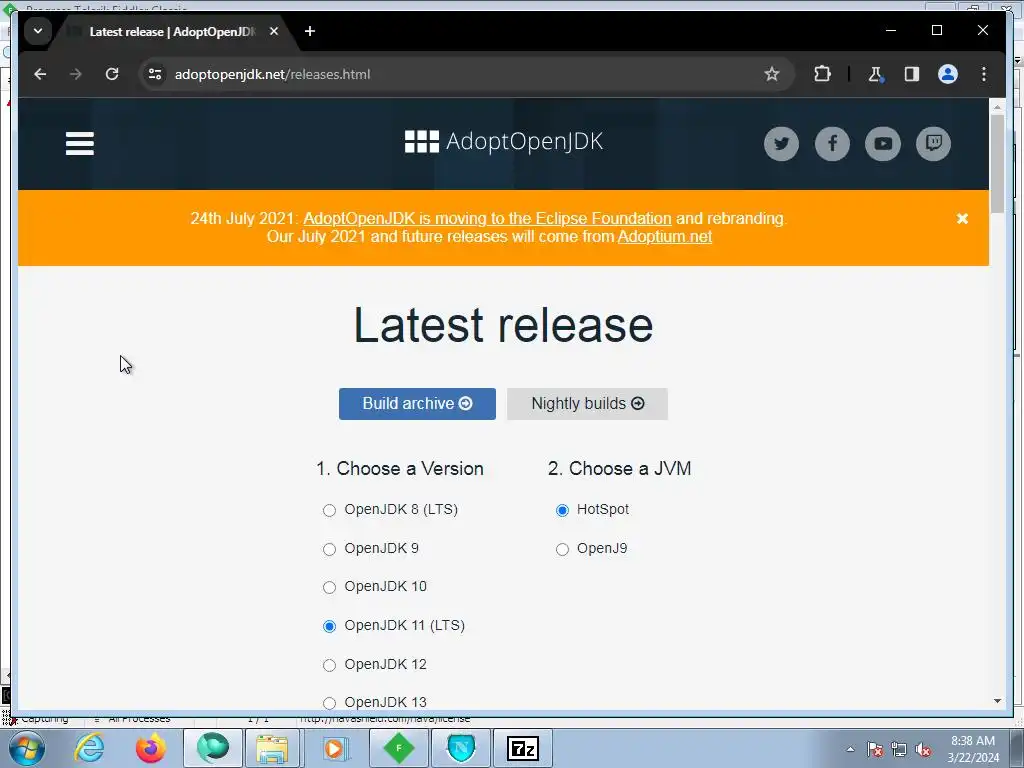
Task: Open the Twitch social icon
Action: (933, 144)
